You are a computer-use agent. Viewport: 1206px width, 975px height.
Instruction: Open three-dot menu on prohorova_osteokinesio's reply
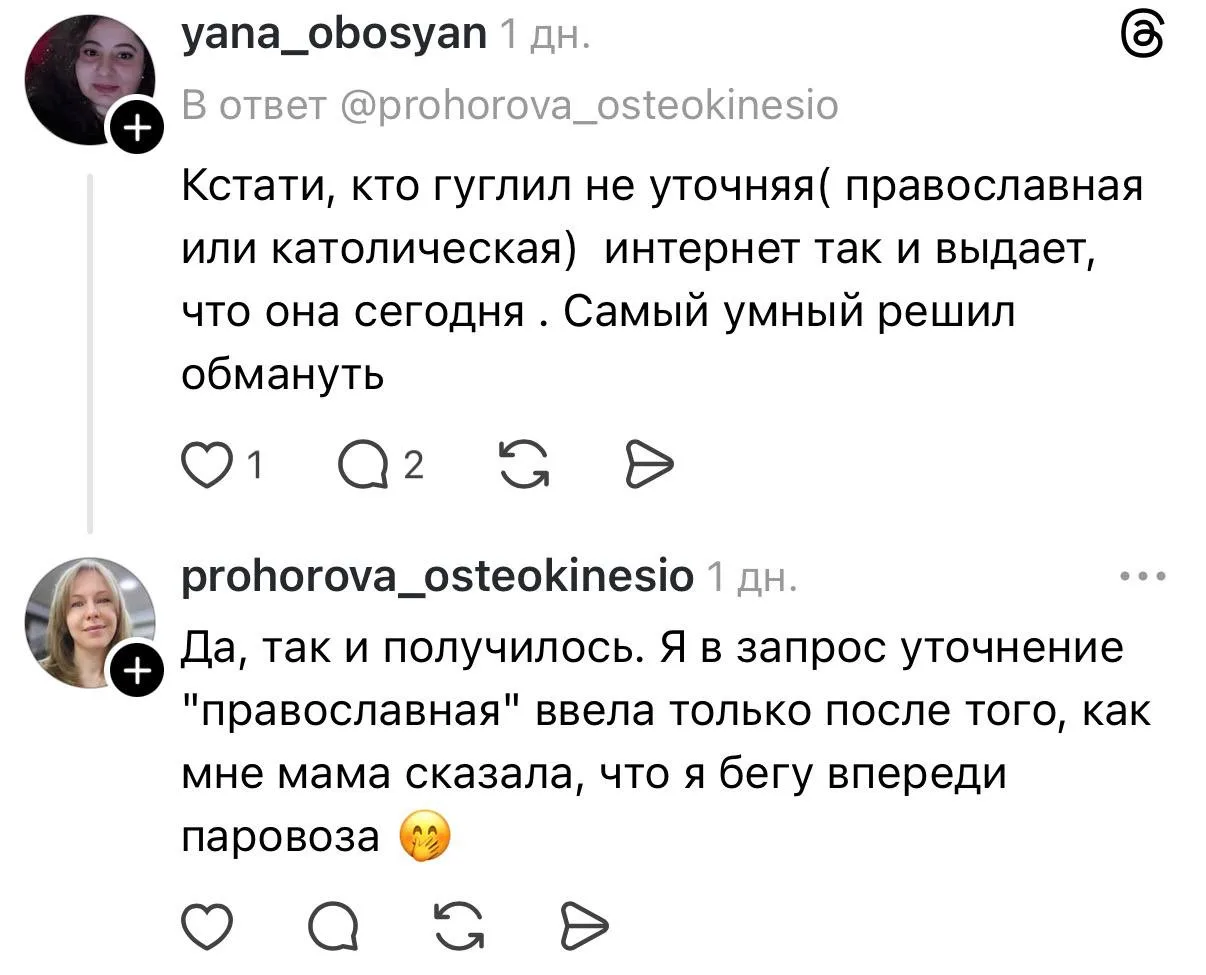coord(1143,577)
